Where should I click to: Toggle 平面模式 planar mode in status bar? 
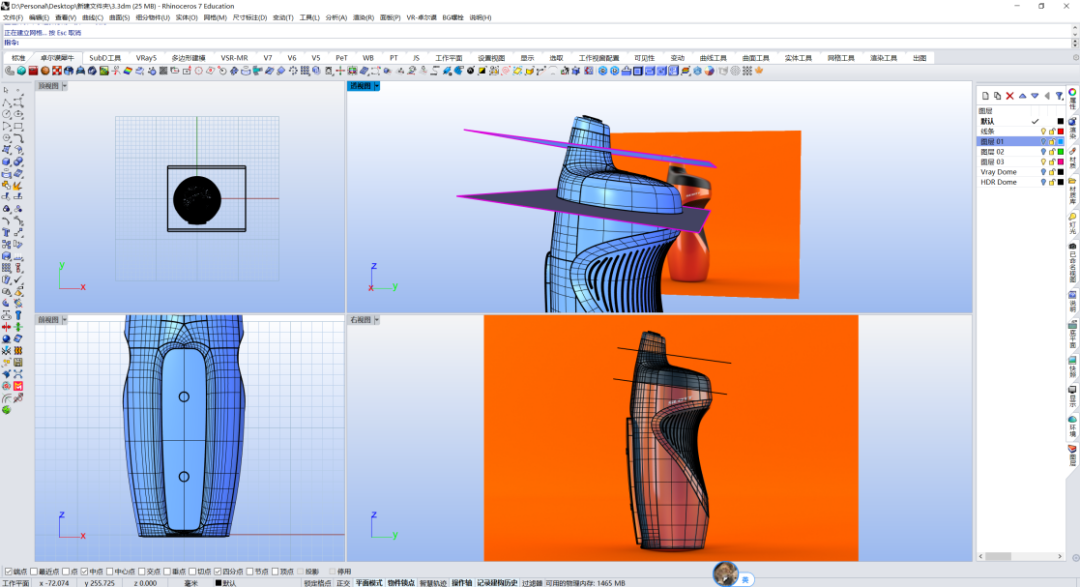[x=368, y=583]
